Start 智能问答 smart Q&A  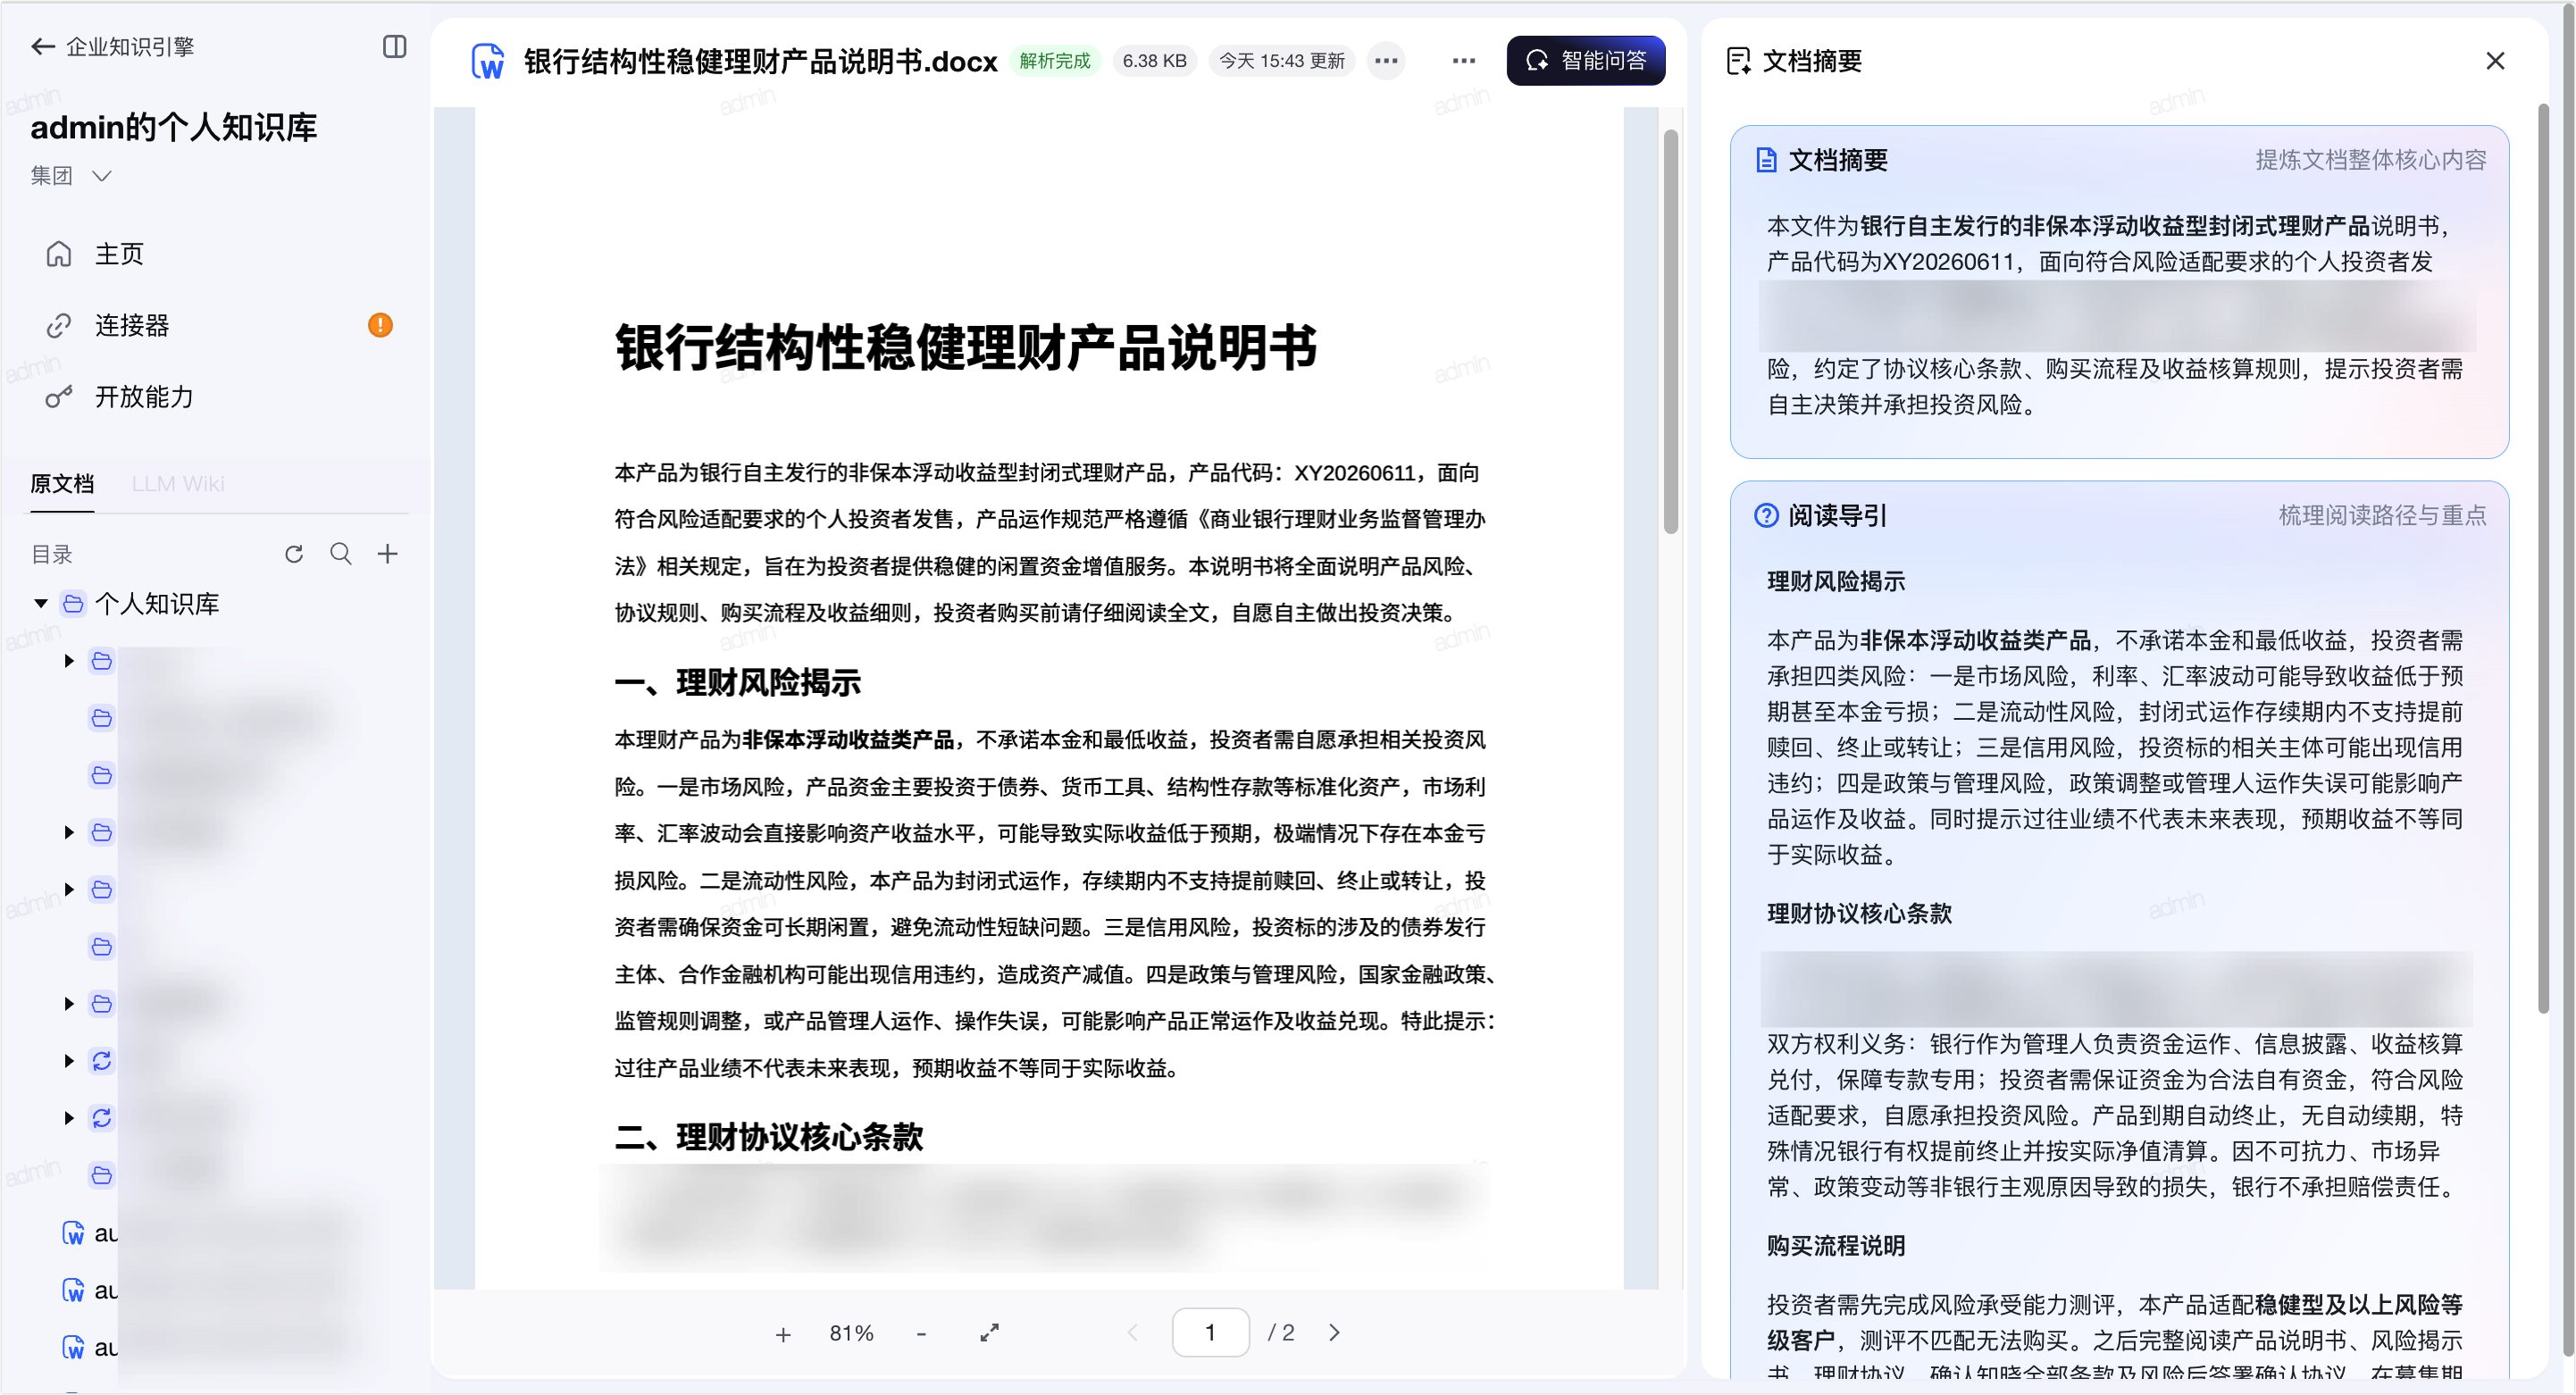[x=1585, y=61]
